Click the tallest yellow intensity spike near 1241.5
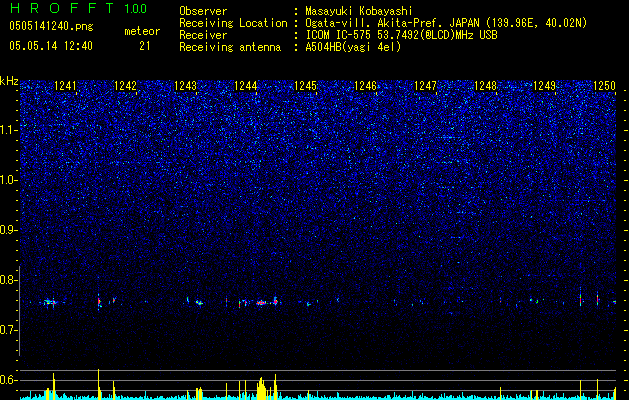Image resolution: width=629 pixels, height=400 pixels. (x=98, y=384)
